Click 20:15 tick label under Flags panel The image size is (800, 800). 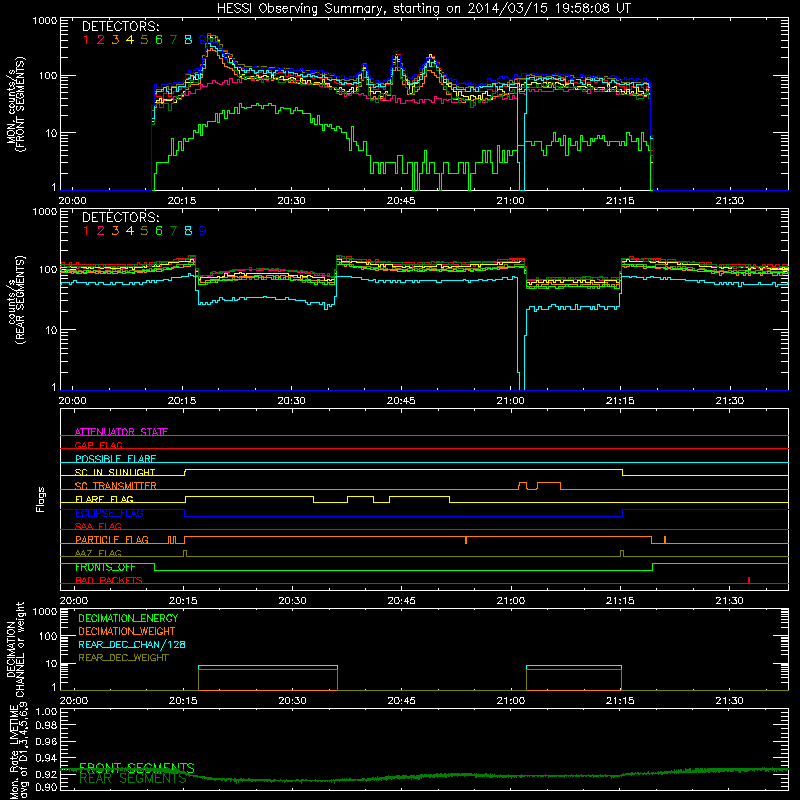tap(183, 601)
